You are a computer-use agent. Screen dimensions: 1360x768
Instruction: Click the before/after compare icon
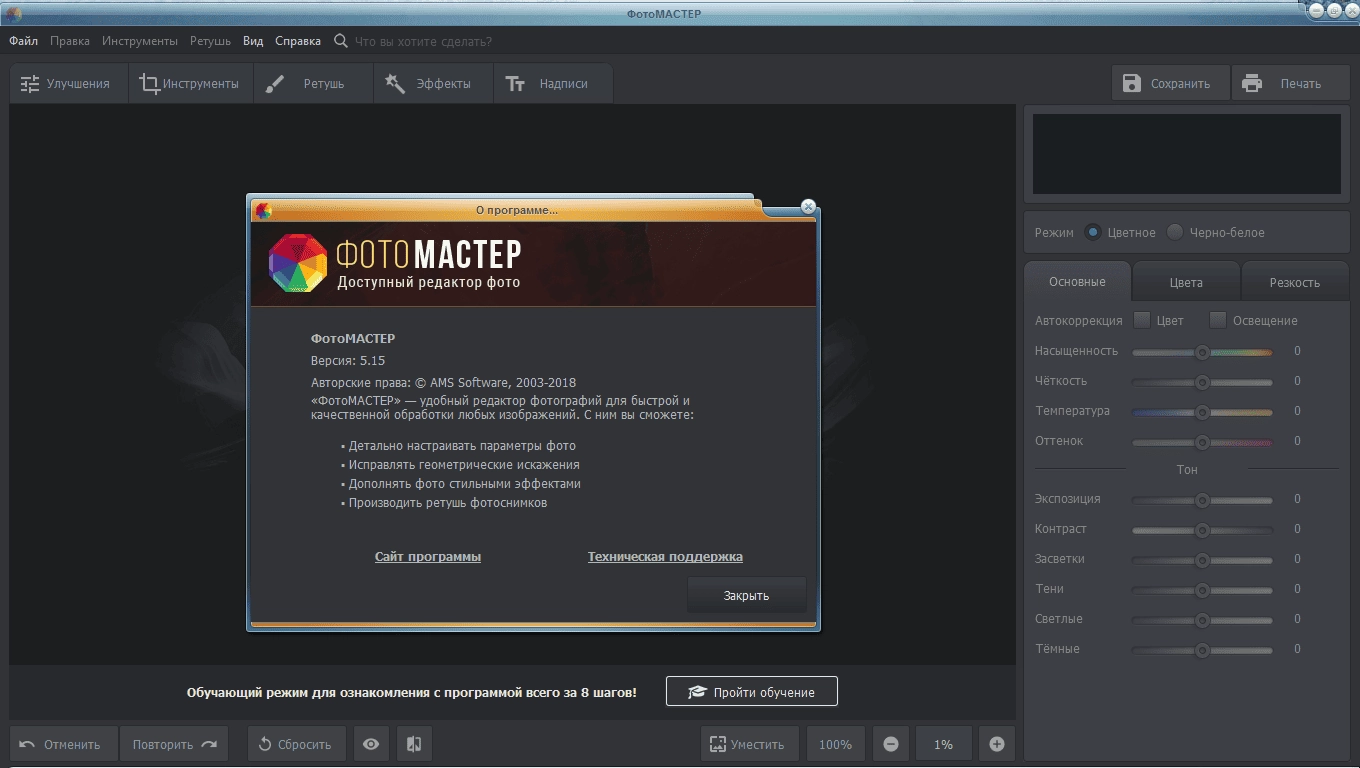pos(414,744)
